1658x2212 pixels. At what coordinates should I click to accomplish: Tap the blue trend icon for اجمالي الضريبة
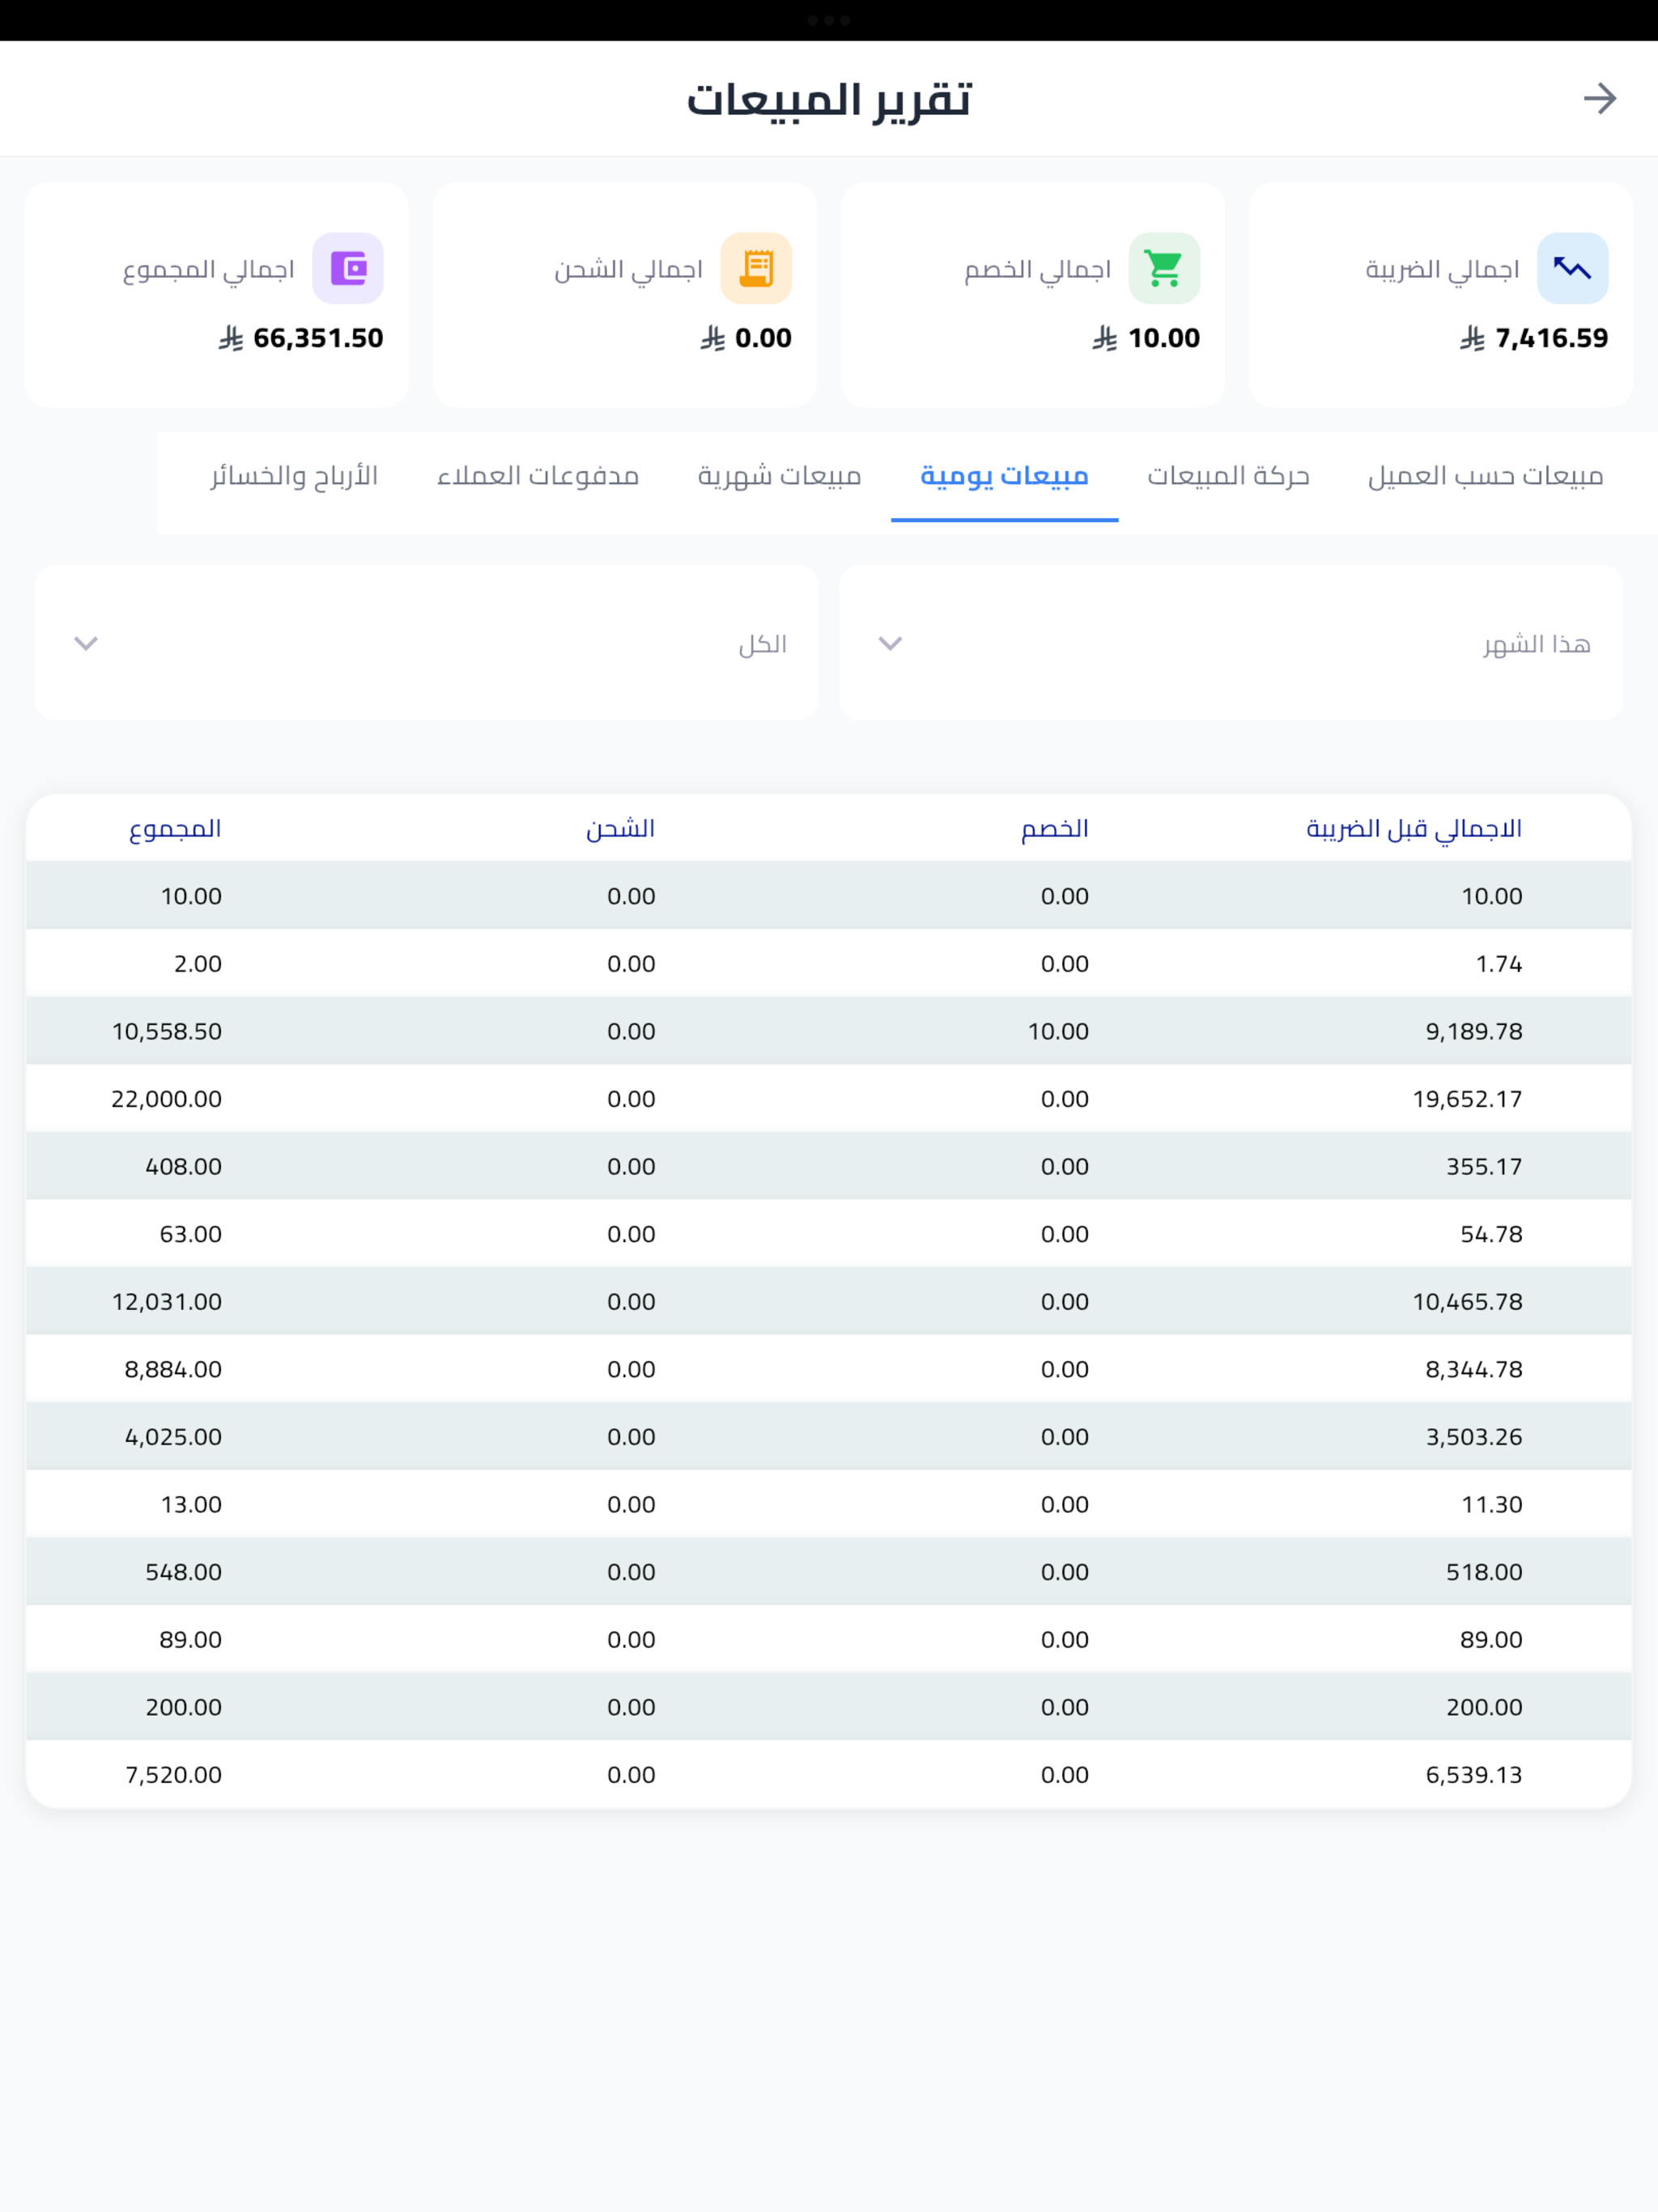click(1572, 268)
